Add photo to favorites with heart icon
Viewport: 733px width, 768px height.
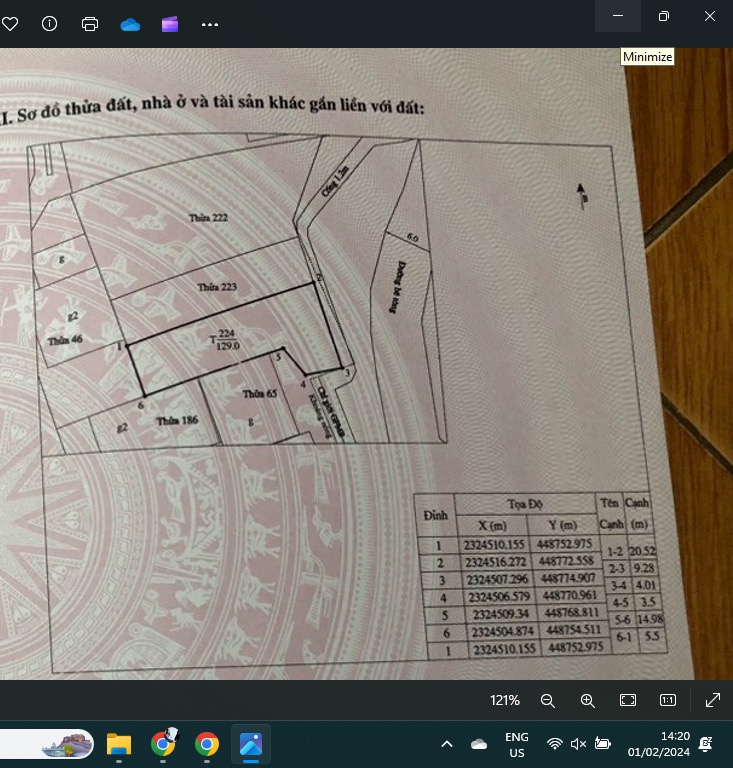point(10,24)
